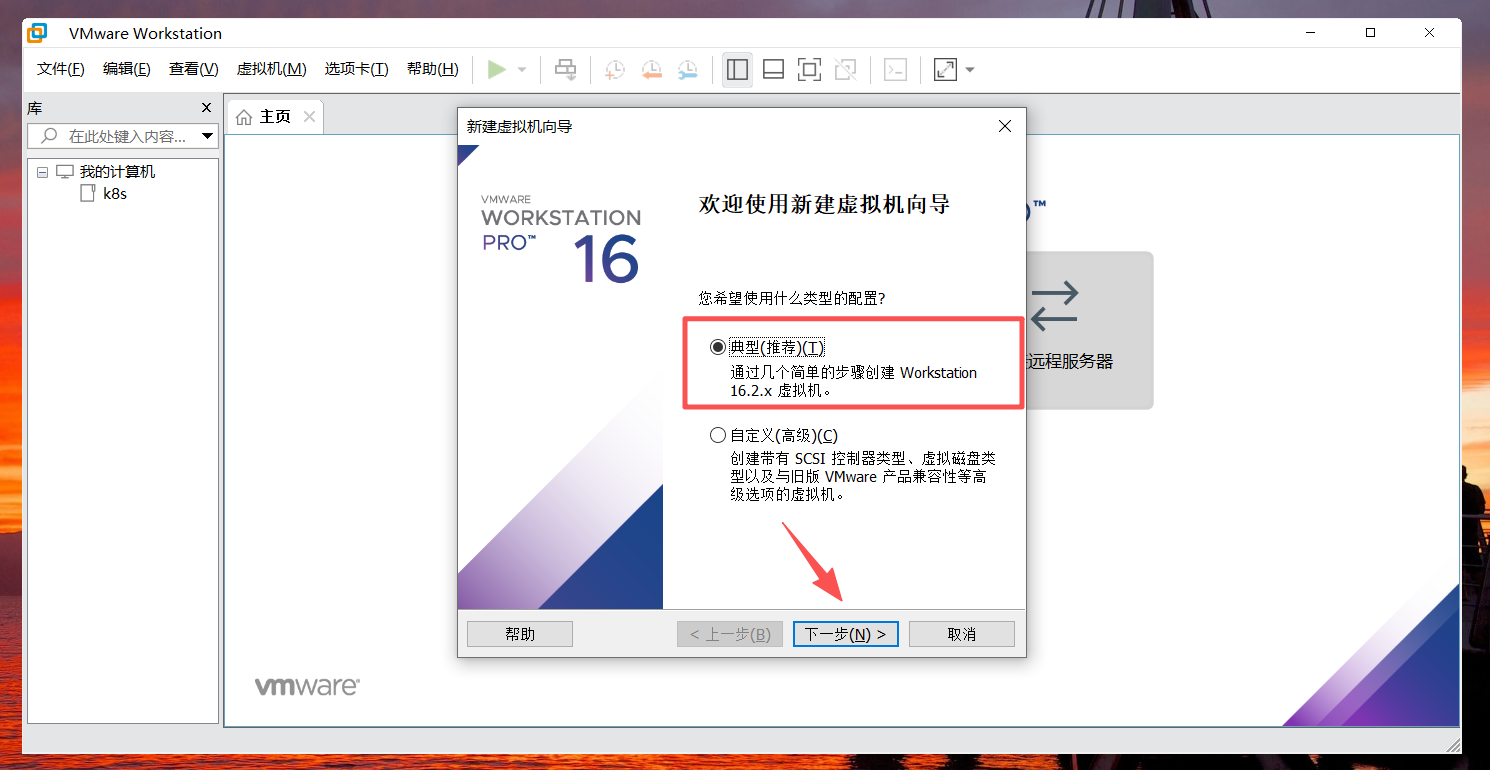
Task: Click the magnifier icon in the library search
Action: pyautogui.click(x=48, y=136)
